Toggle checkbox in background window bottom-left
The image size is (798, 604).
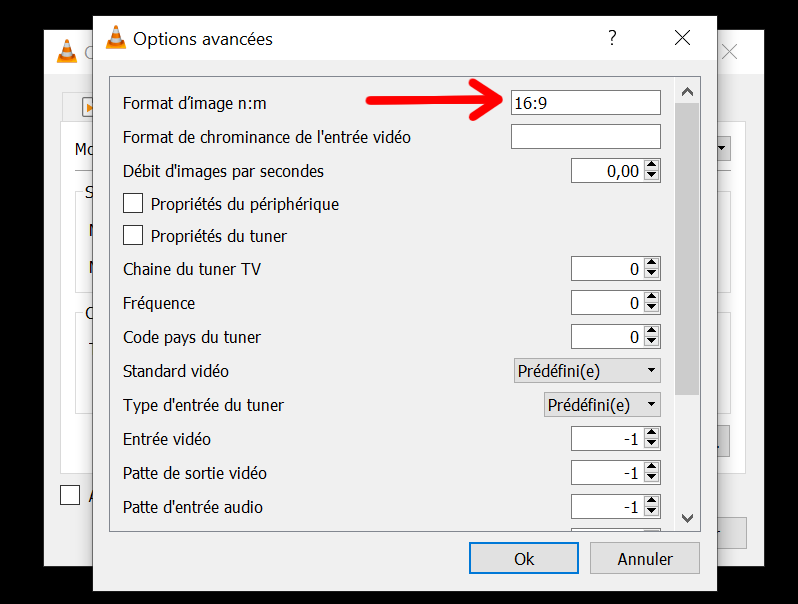pyautogui.click(x=70, y=495)
